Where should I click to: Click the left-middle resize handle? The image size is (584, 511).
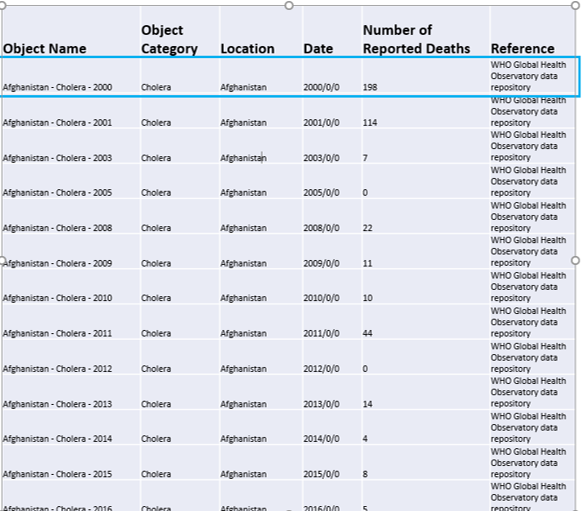click(x=2, y=260)
